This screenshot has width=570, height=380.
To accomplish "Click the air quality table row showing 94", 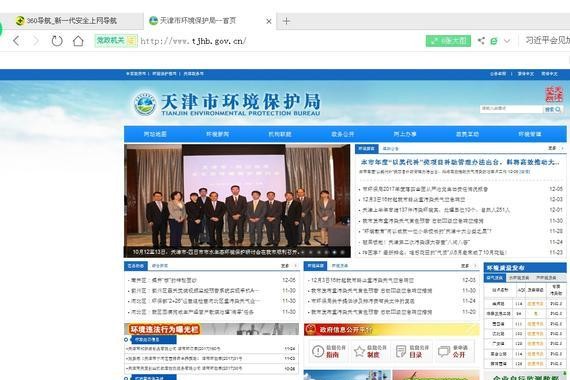I will 525,313.
